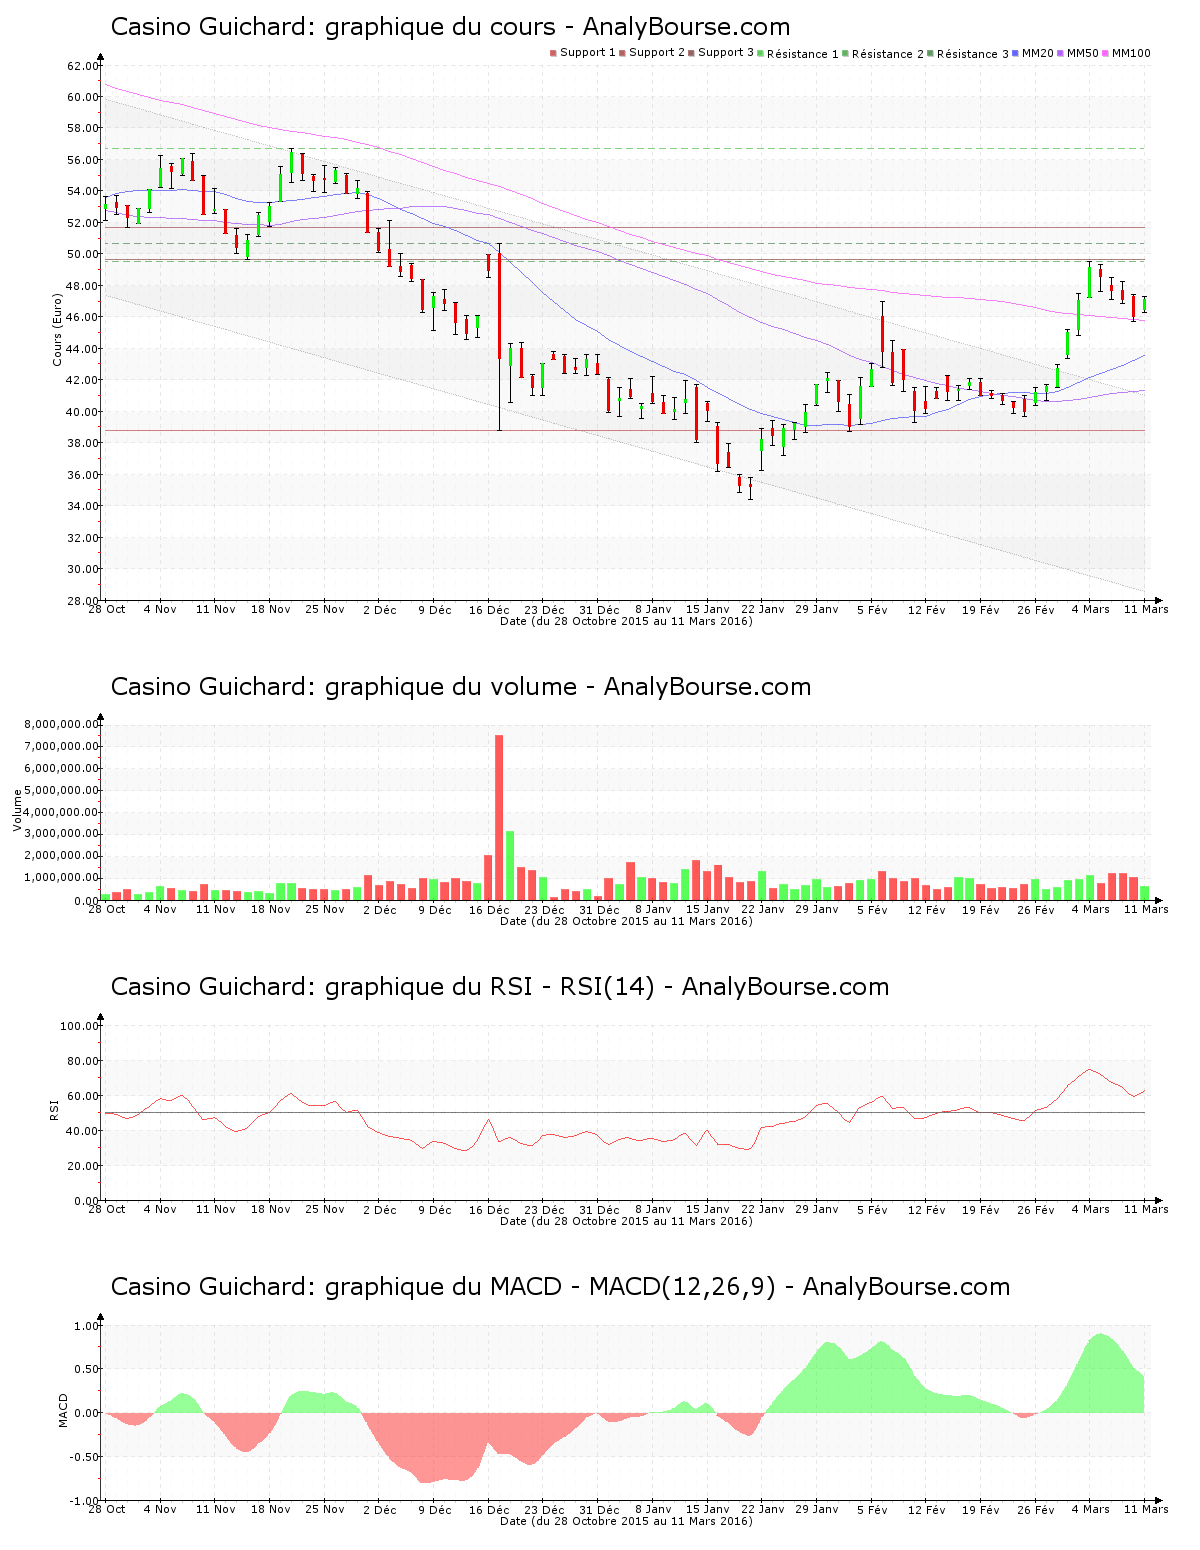
Task: Click the -1.00 MACD axis value
Action: click(85, 1501)
